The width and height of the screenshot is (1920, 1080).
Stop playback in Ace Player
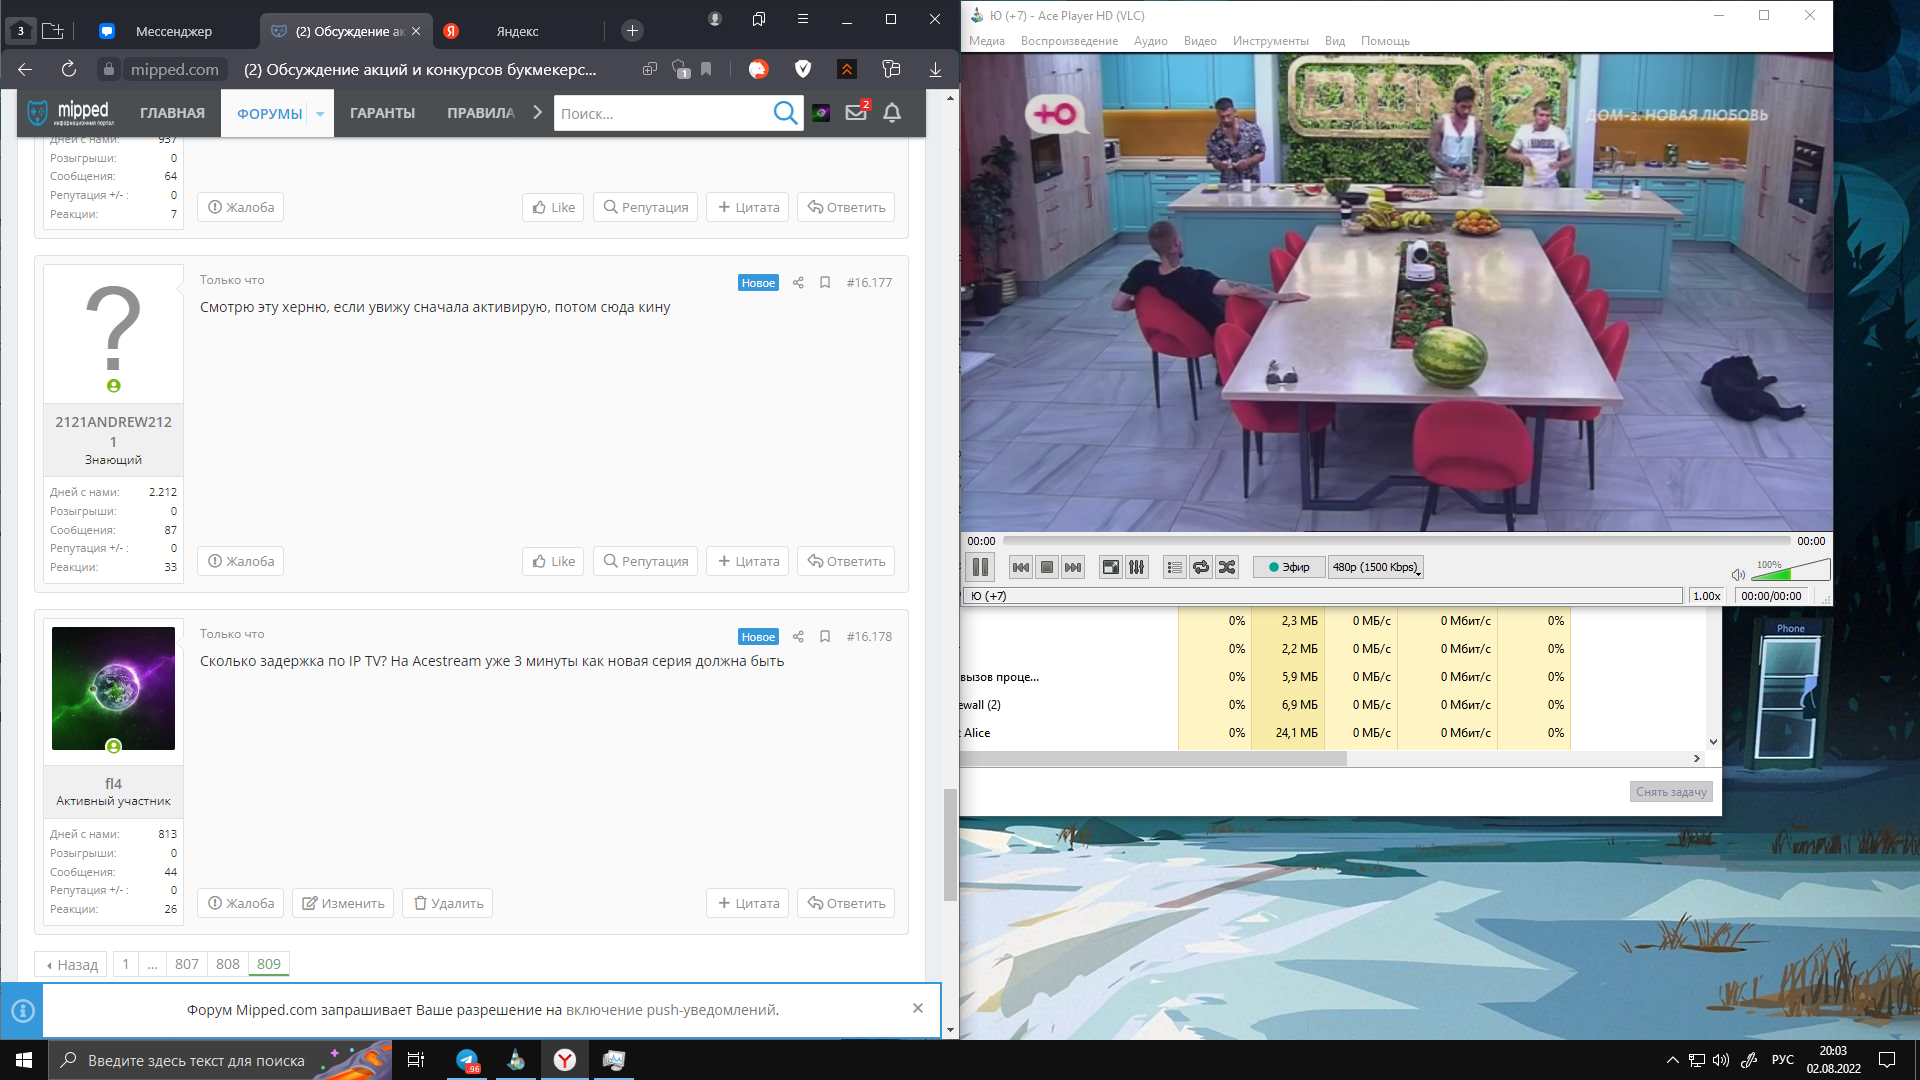(1047, 567)
